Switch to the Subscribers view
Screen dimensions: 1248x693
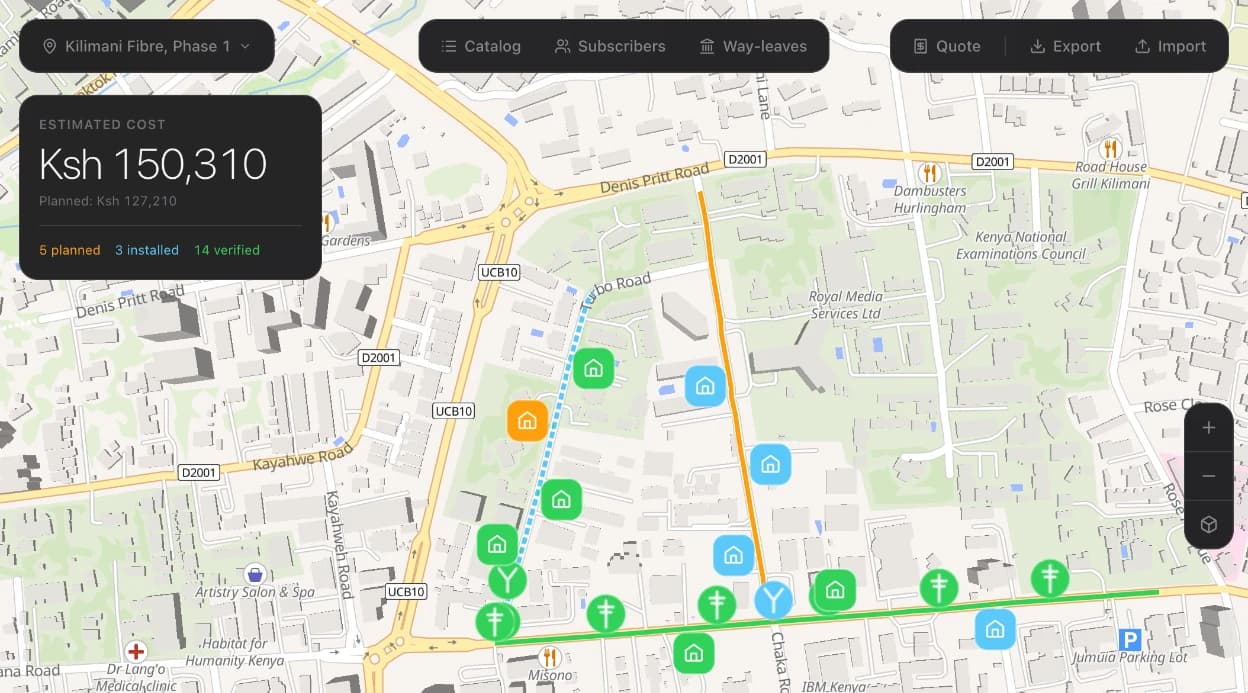coord(610,46)
